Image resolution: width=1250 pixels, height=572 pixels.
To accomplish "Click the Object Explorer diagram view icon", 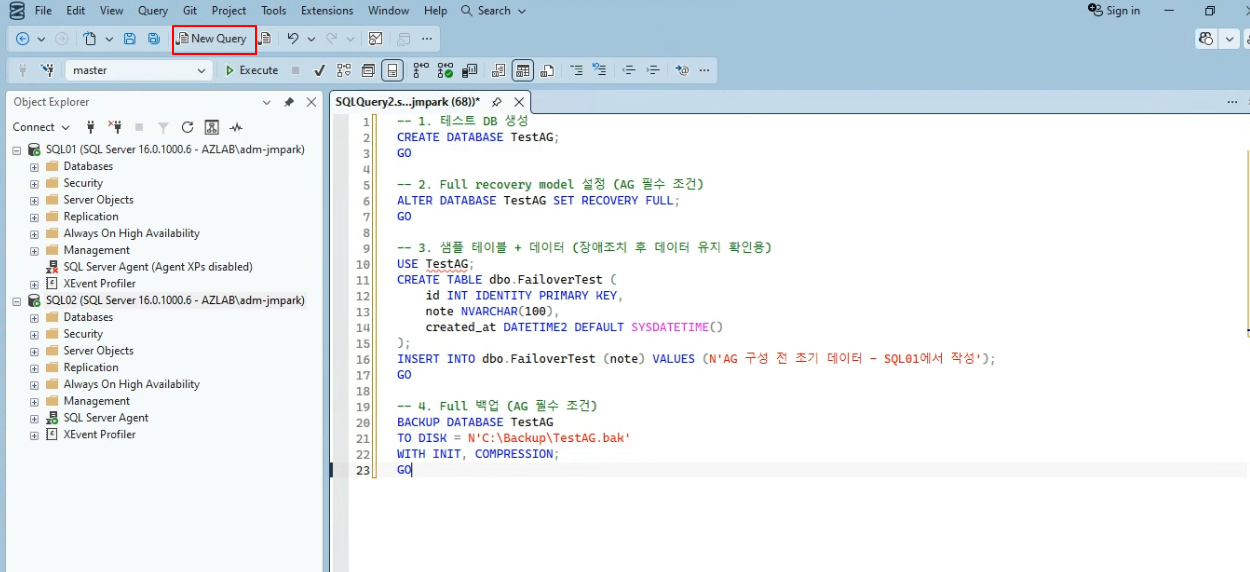I will (211, 127).
